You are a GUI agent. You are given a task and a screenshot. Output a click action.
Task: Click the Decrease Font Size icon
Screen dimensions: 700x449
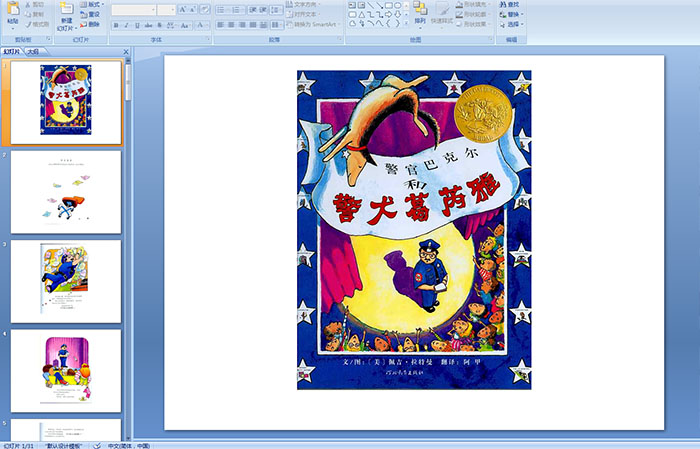pos(192,9)
